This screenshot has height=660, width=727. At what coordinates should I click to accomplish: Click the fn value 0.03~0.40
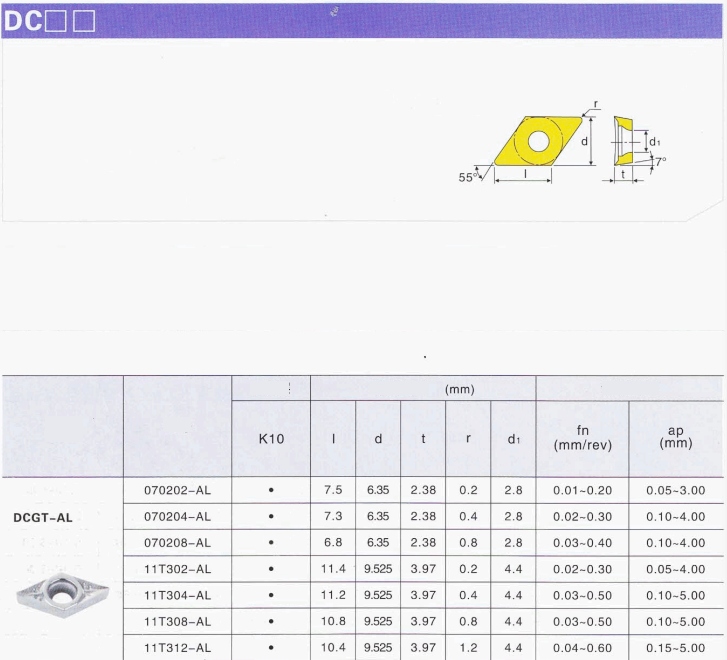pyautogui.click(x=583, y=543)
